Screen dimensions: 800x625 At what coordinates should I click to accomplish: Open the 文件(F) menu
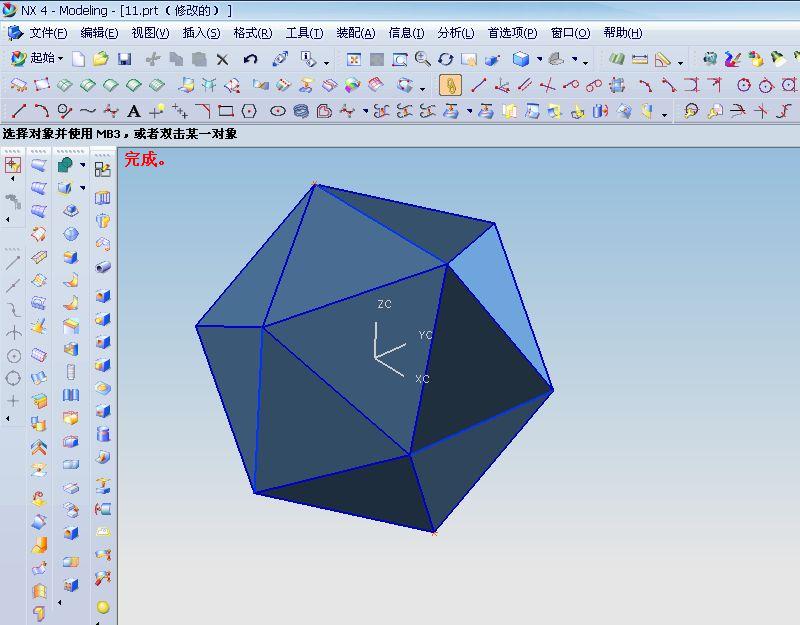[x=48, y=33]
